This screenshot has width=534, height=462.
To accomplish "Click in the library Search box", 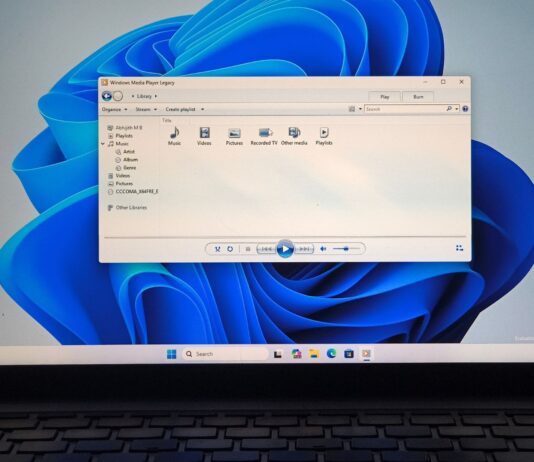I will pyautogui.click(x=405, y=109).
